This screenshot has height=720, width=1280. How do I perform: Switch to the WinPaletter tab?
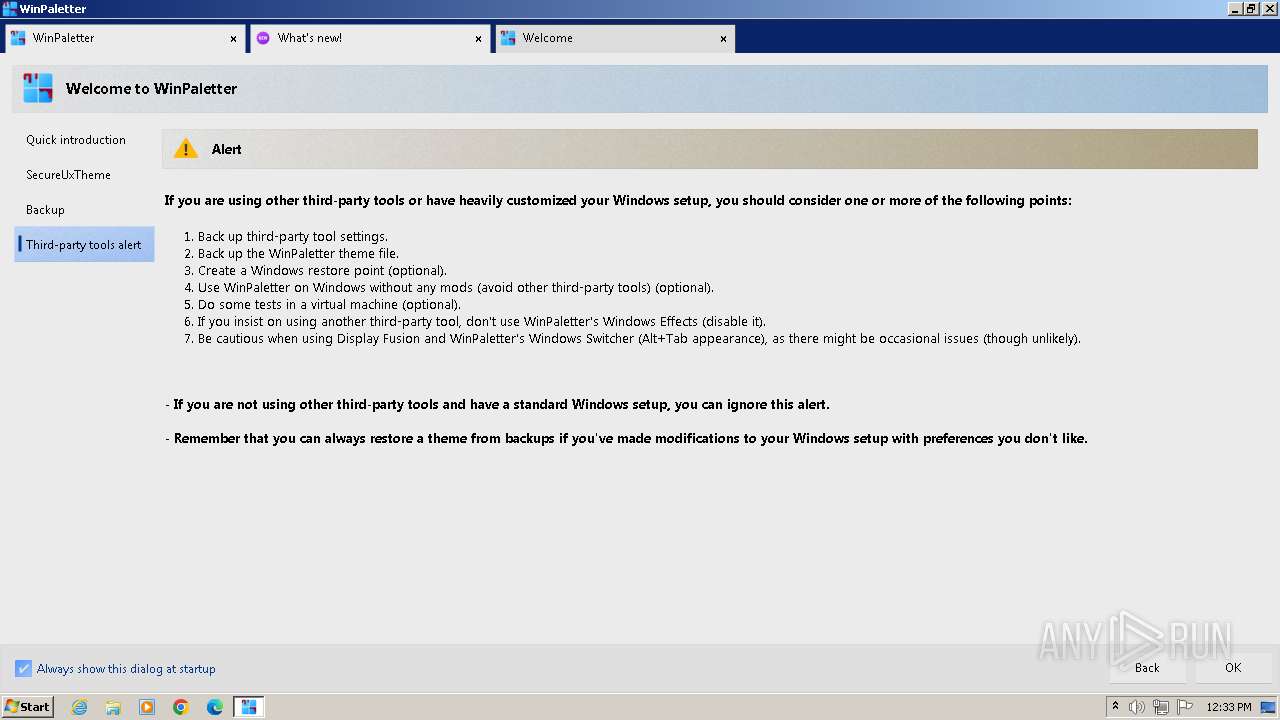(x=124, y=38)
